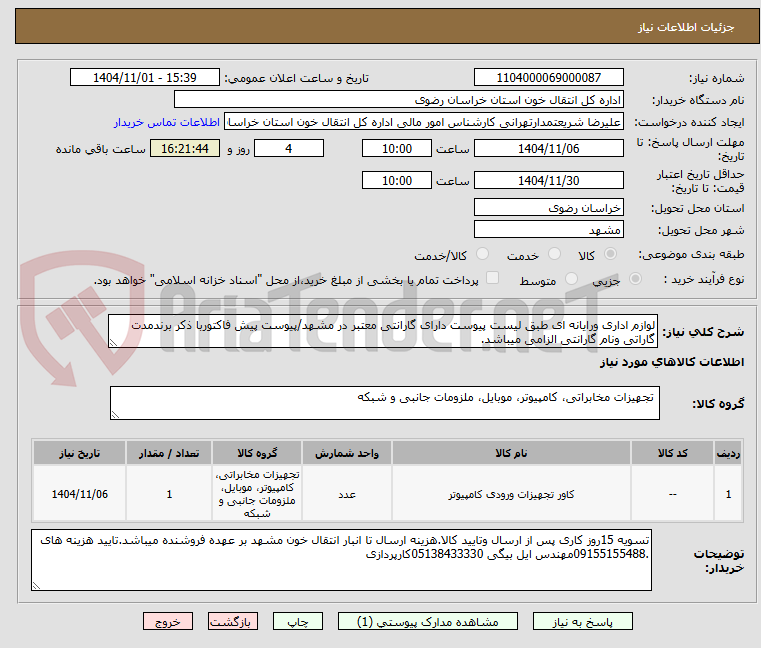The width and height of the screenshot is (761, 648).
Task: Click the ردیف column header
Action: [x=728, y=453]
